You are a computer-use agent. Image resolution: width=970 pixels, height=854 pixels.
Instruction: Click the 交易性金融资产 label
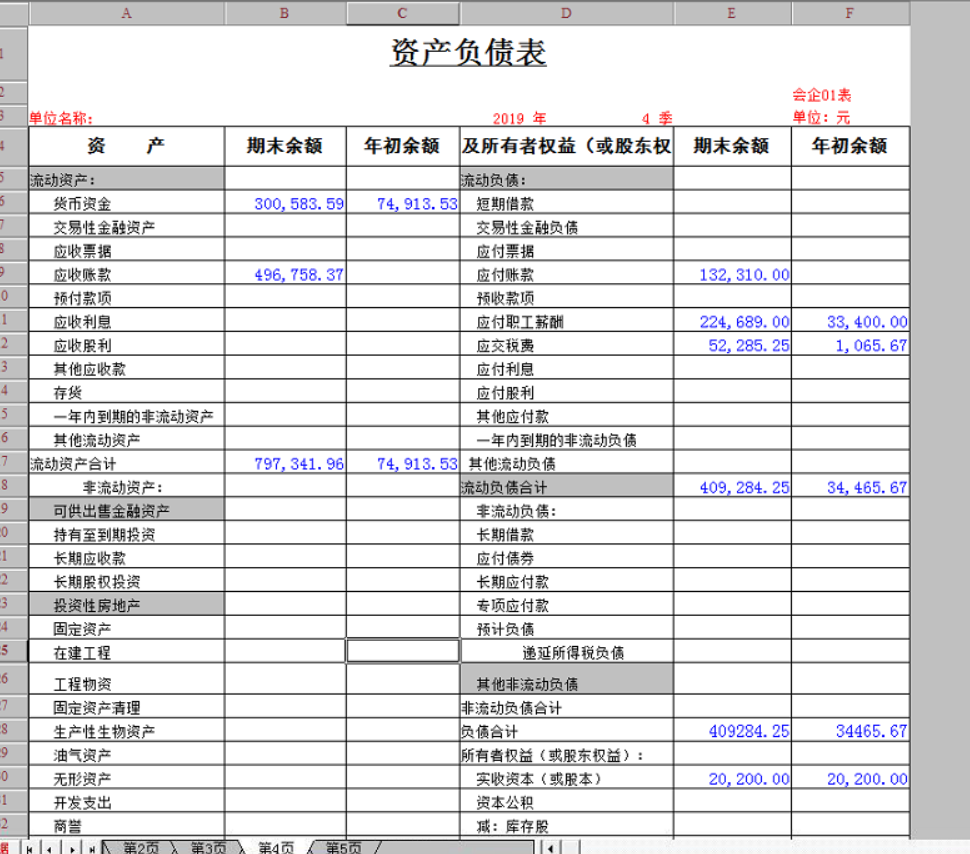[104, 227]
